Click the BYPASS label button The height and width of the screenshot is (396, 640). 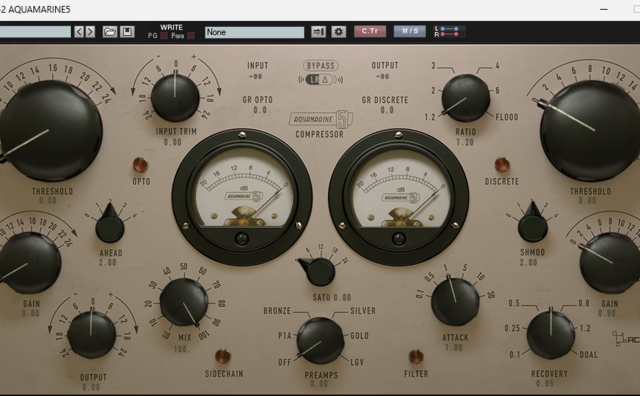point(320,66)
